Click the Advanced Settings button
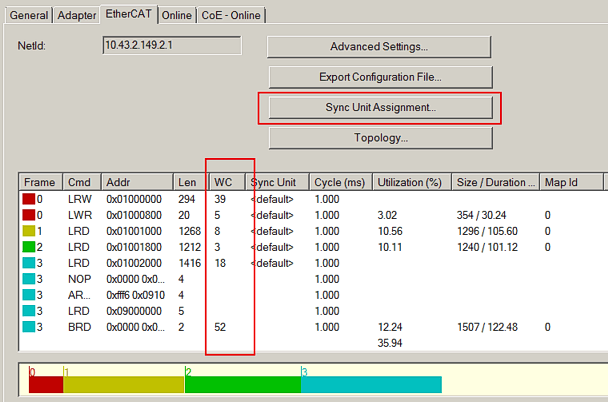This screenshot has width=608, height=402. [x=379, y=47]
